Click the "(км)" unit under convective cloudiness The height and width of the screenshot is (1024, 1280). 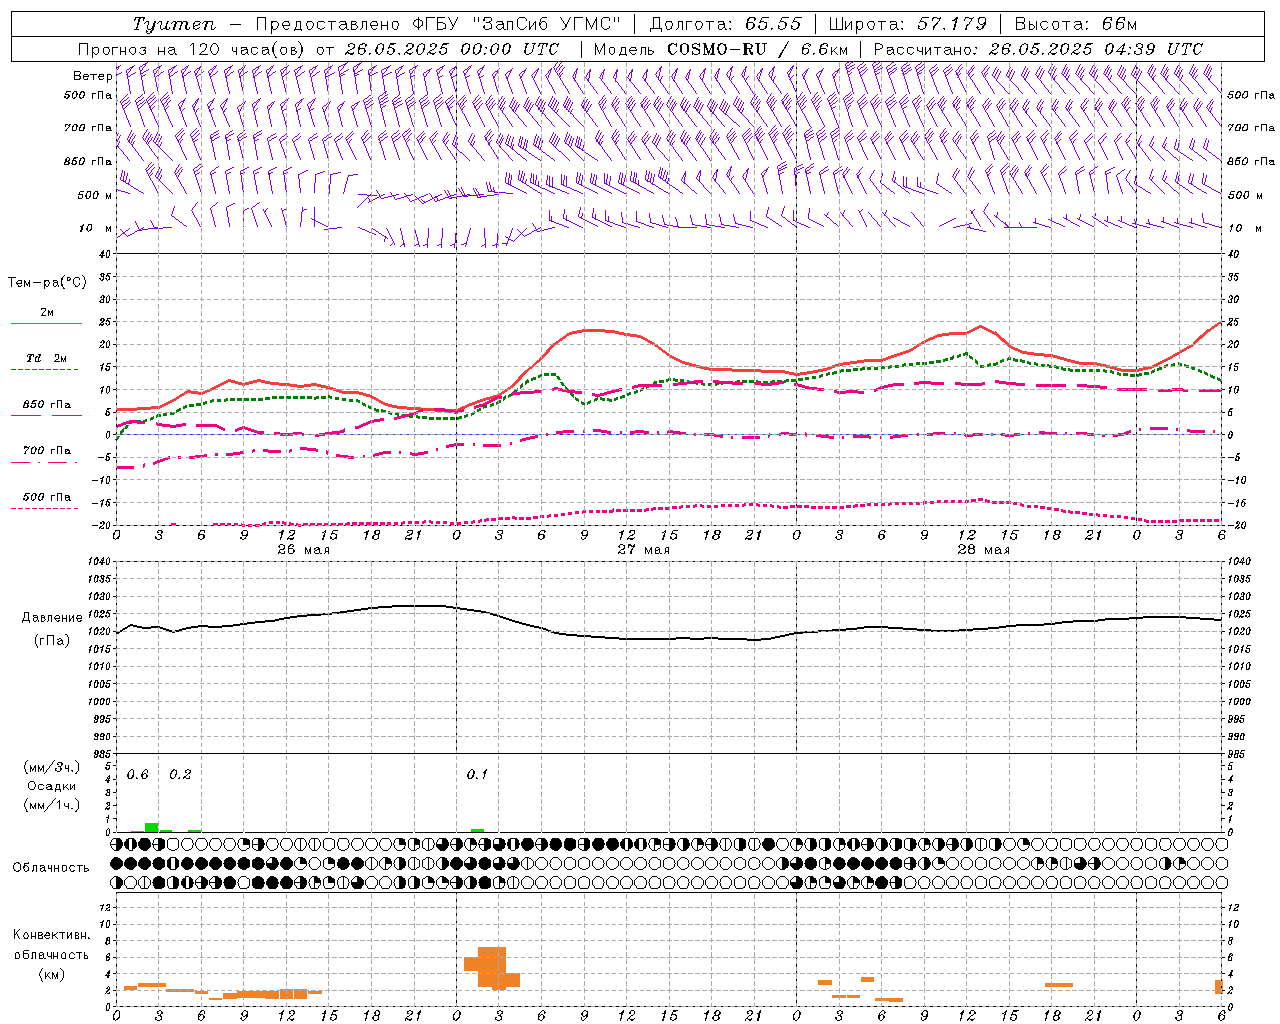(x=52, y=974)
